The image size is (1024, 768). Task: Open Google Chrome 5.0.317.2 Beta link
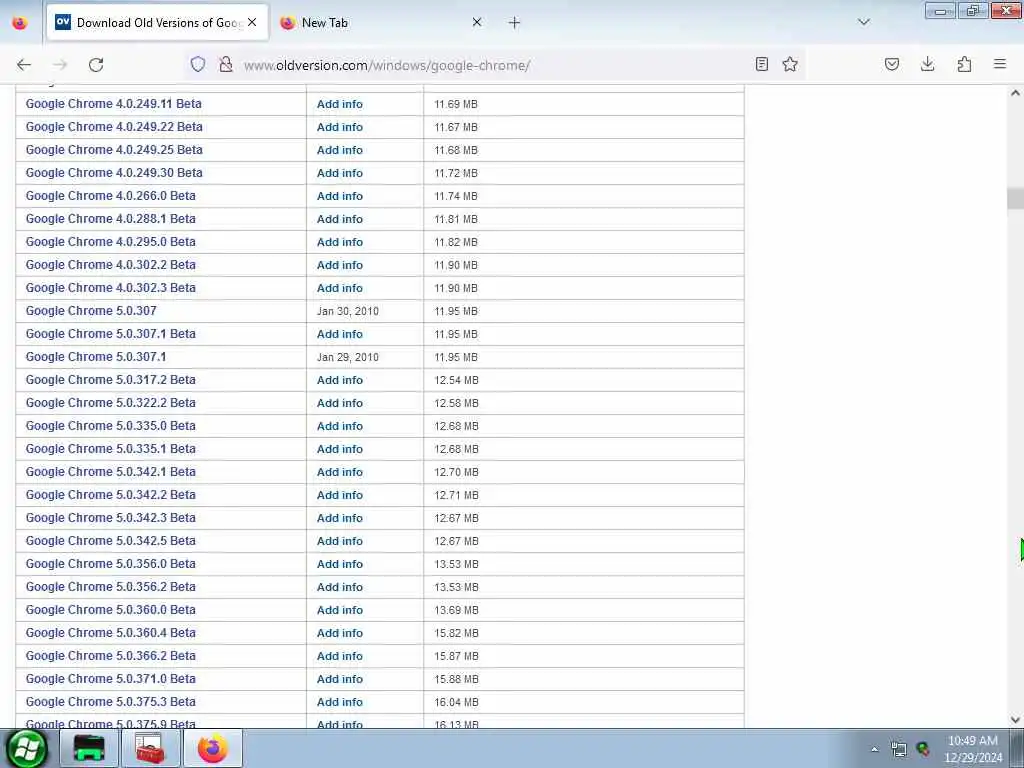click(x=110, y=380)
